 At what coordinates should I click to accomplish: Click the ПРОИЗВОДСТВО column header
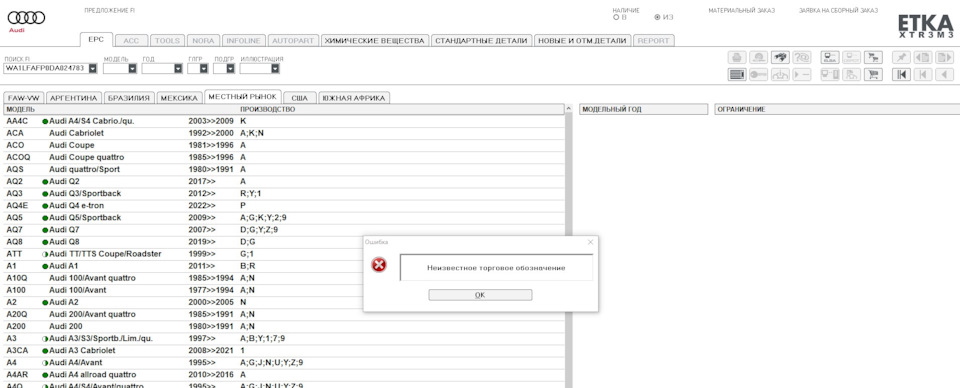click(x=267, y=110)
